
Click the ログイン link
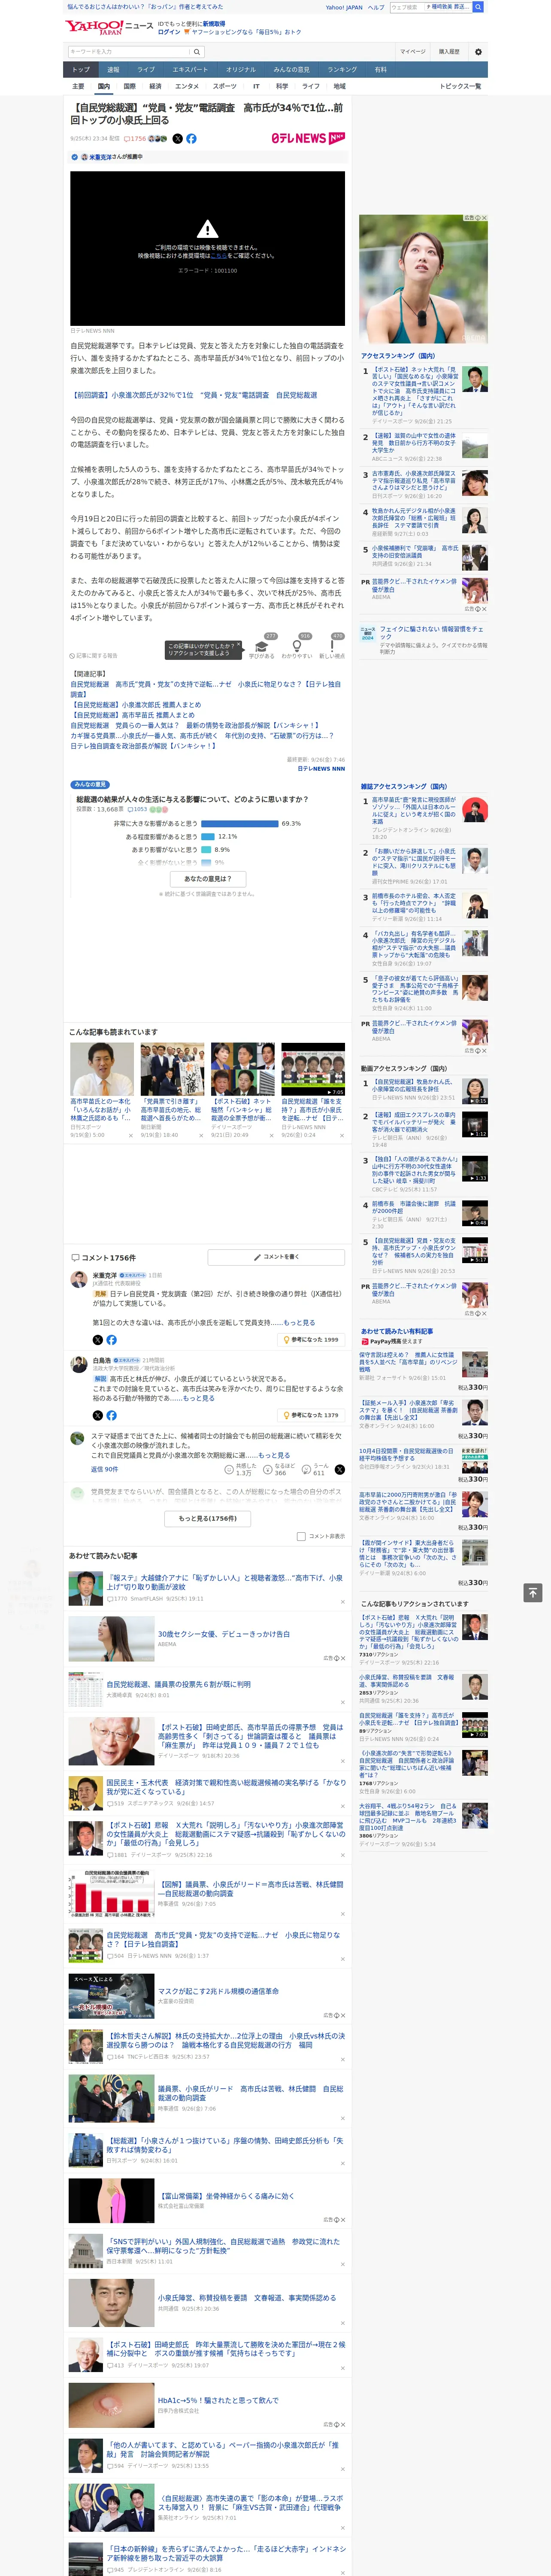click(x=169, y=32)
